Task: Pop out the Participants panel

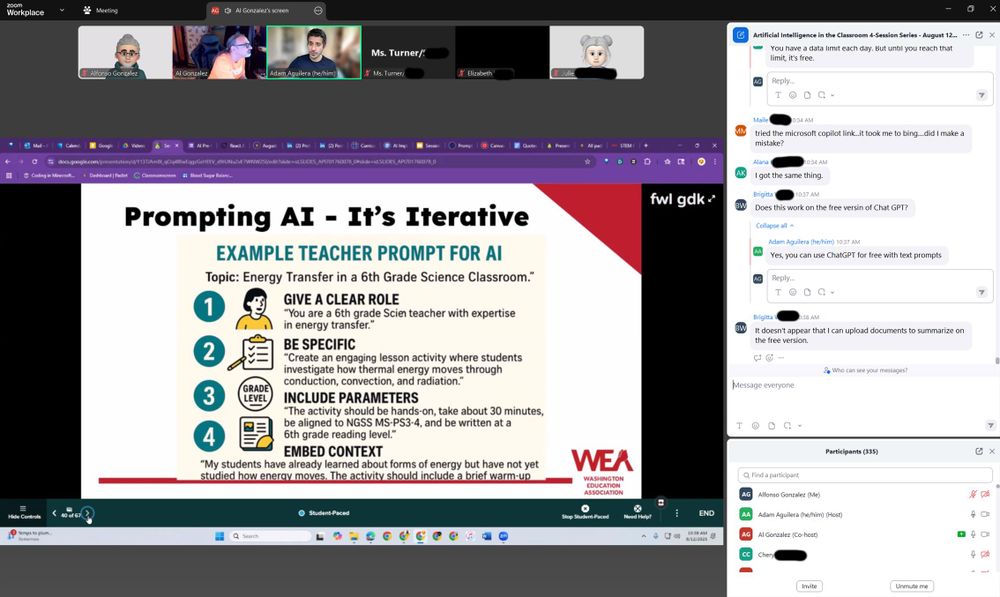Action: (979, 451)
